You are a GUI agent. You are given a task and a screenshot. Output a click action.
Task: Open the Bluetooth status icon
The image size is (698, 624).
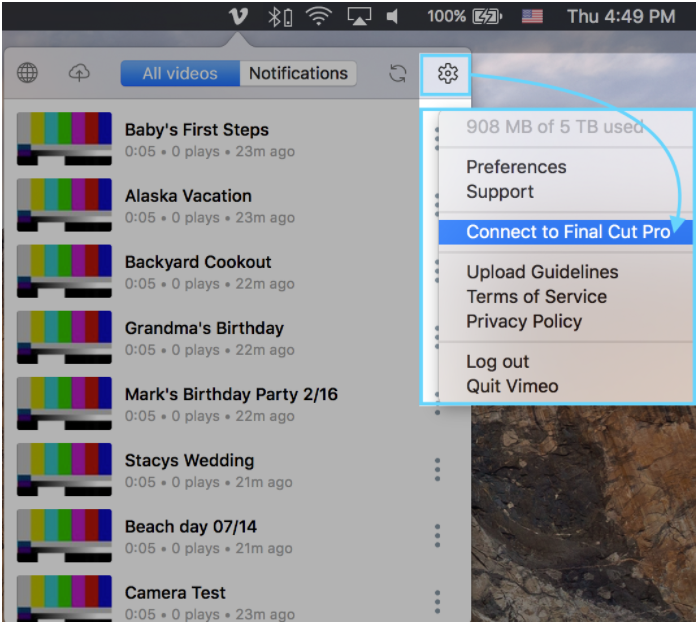pyautogui.click(x=280, y=17)
